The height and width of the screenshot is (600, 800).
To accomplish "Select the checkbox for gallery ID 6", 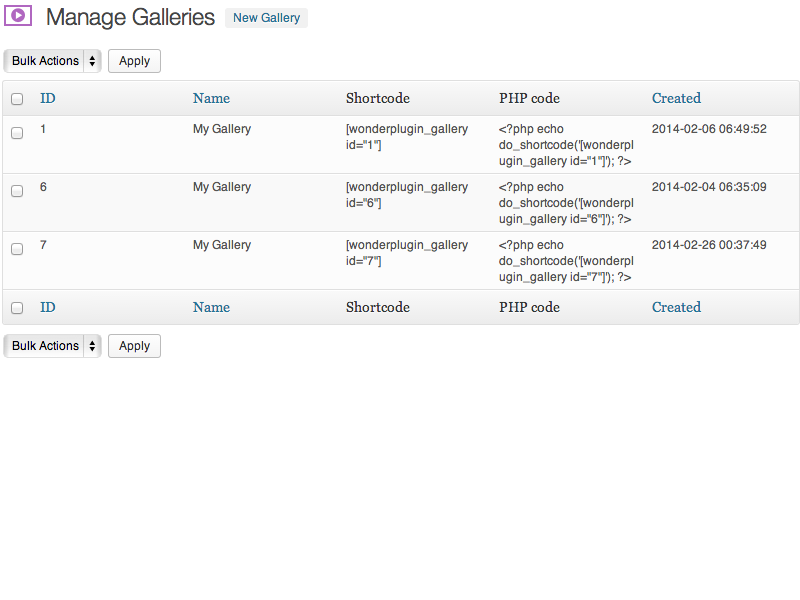I will (17, 191).
